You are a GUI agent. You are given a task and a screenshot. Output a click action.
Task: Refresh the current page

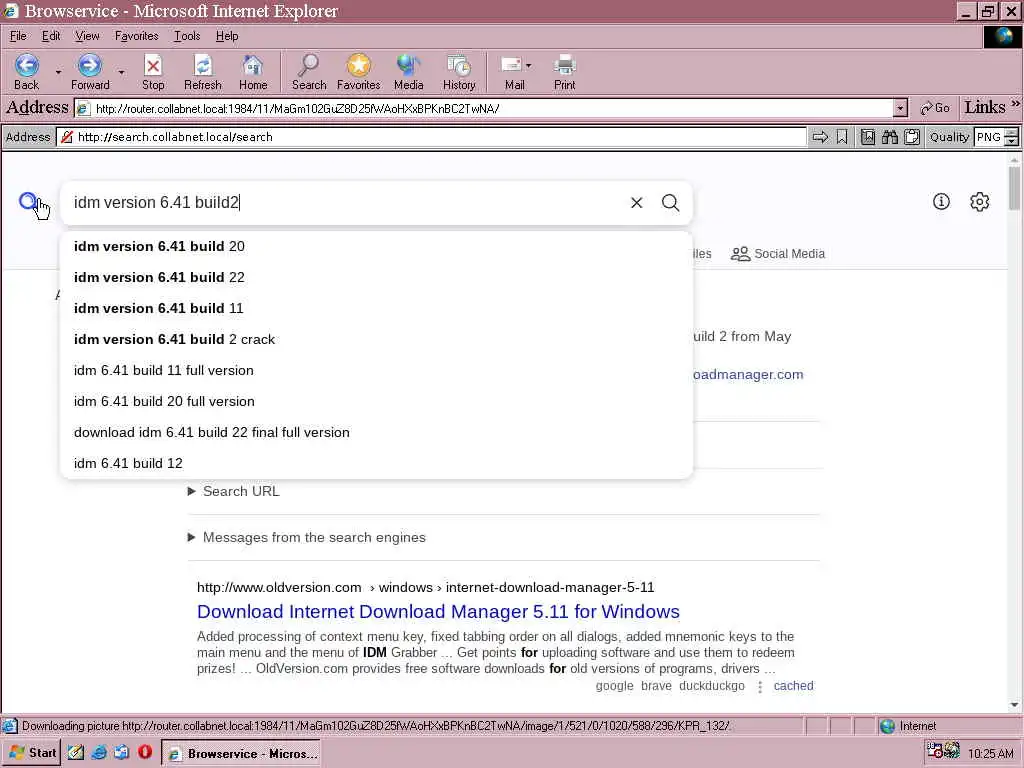202,72
